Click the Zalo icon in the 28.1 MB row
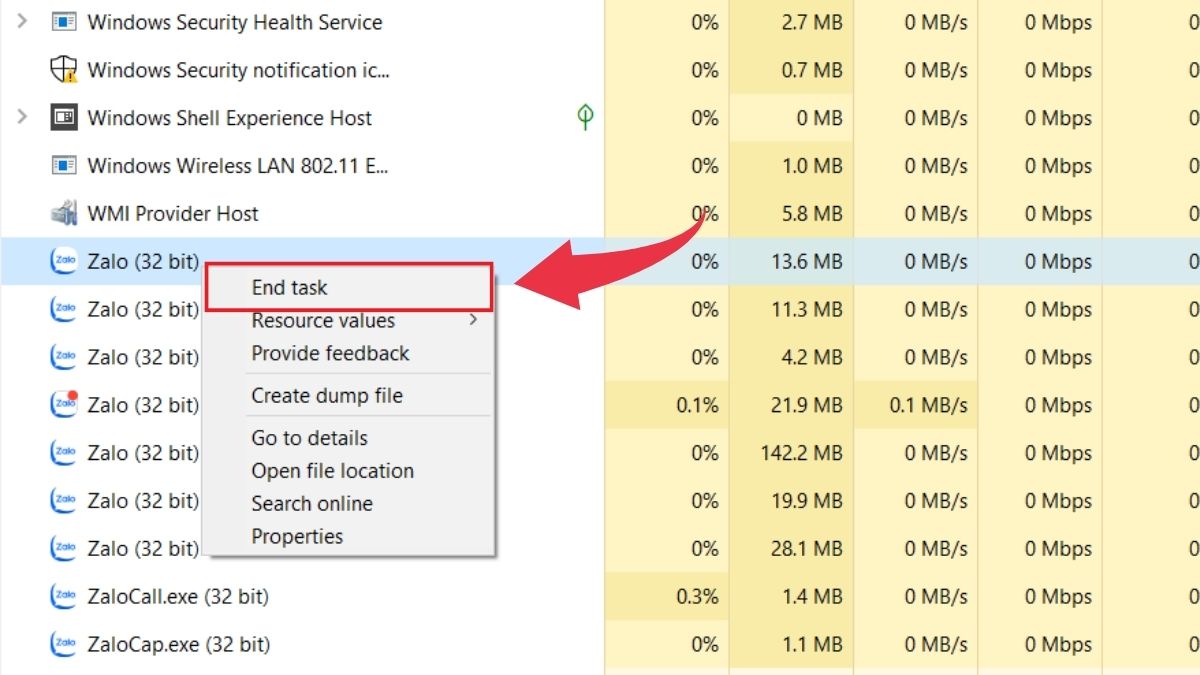Screen dimensions: 1200x675 click(x=64, y=548)
